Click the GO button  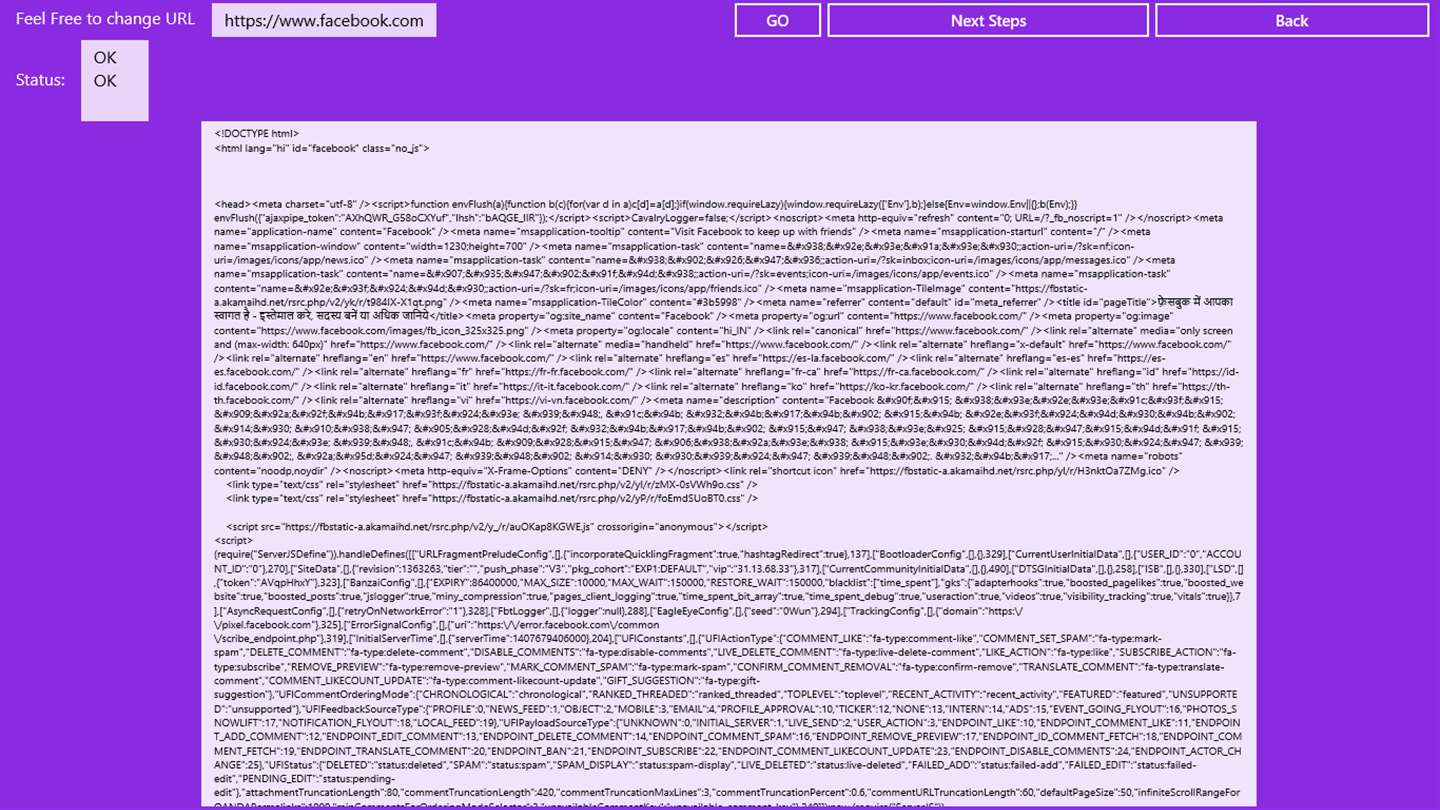point(777,20)
